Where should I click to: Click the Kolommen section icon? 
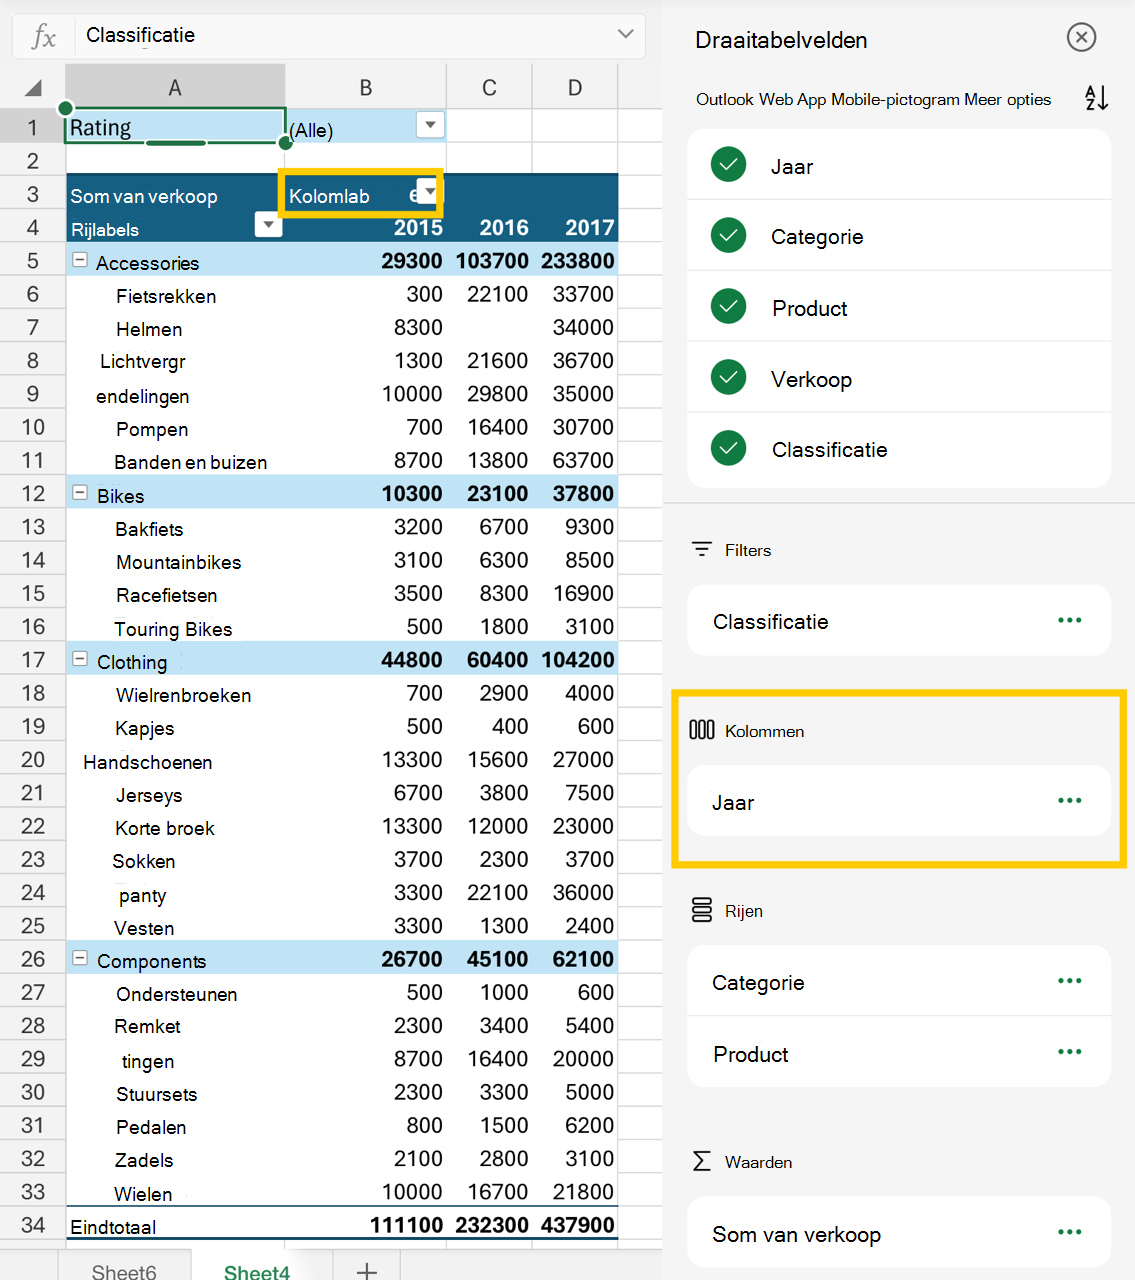point(702,730)
